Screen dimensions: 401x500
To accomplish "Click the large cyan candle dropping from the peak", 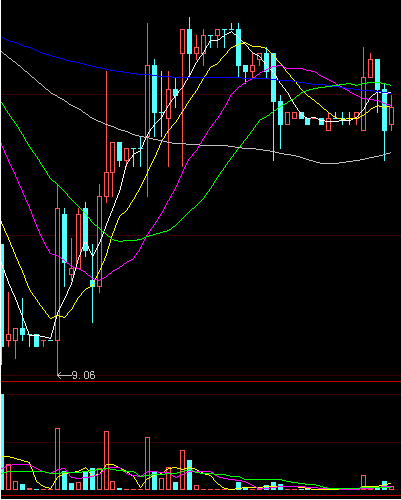I will pyautogui.click(x=238, y=47).
